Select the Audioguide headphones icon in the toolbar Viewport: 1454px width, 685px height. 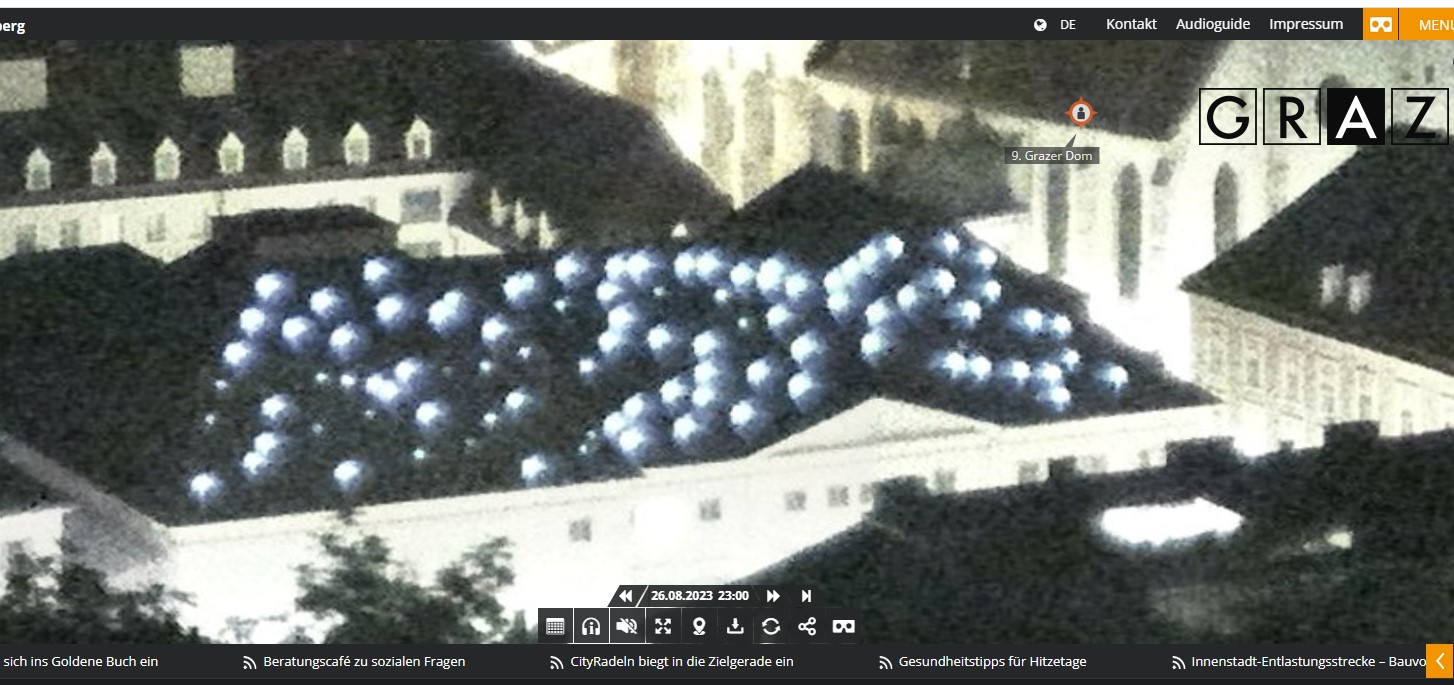tap(590, 626)
